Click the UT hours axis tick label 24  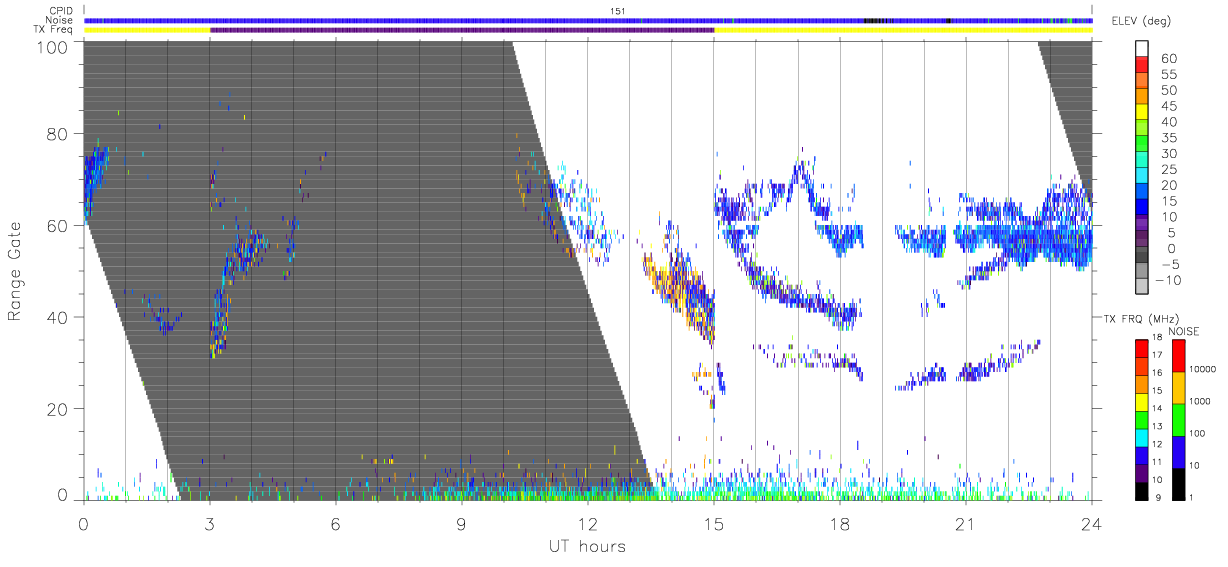click(x=1091, y=523)
